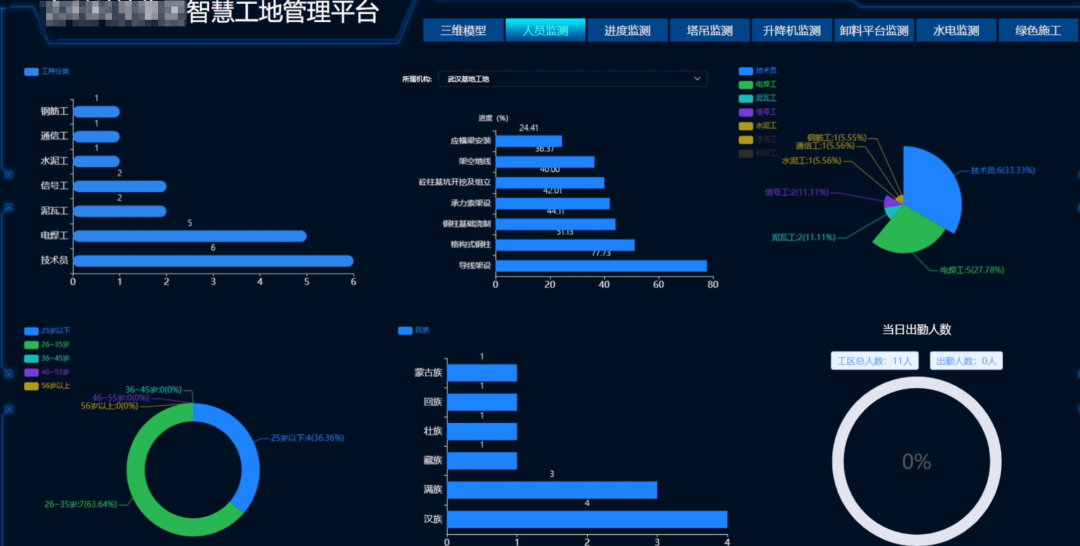Toggle 技术员 series in pie legend
The image size is (1080, 546).
(746, 71)
